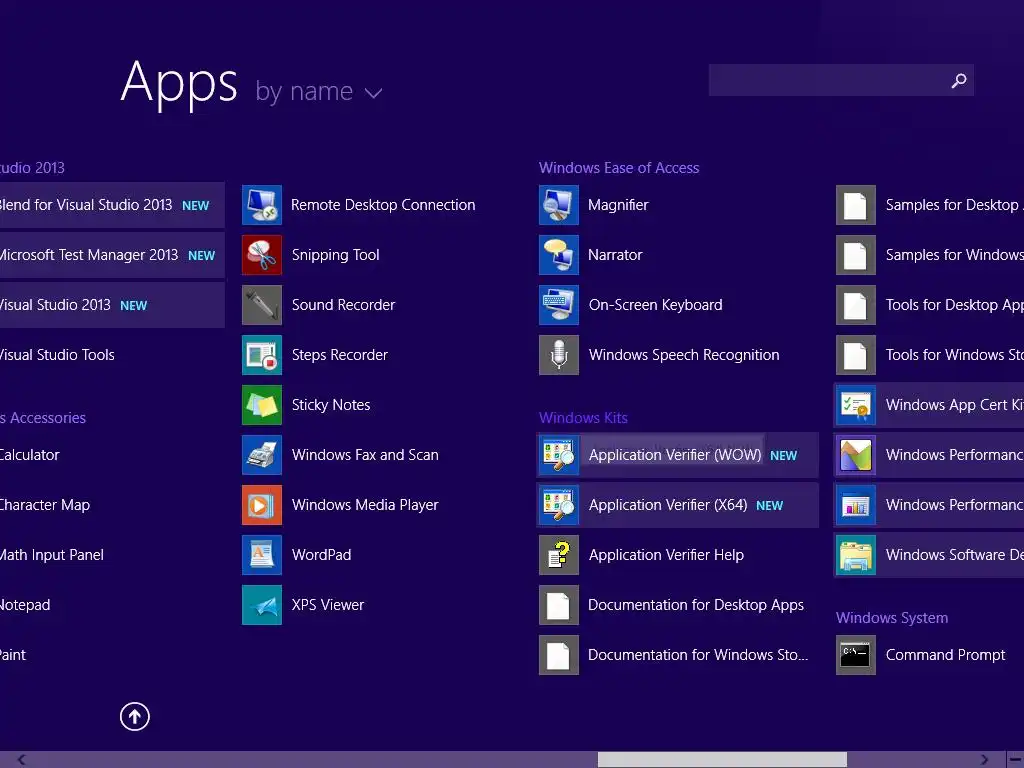Open the XPS Viewer icon
Viewport: 1024px width, 768px height.
262,605
